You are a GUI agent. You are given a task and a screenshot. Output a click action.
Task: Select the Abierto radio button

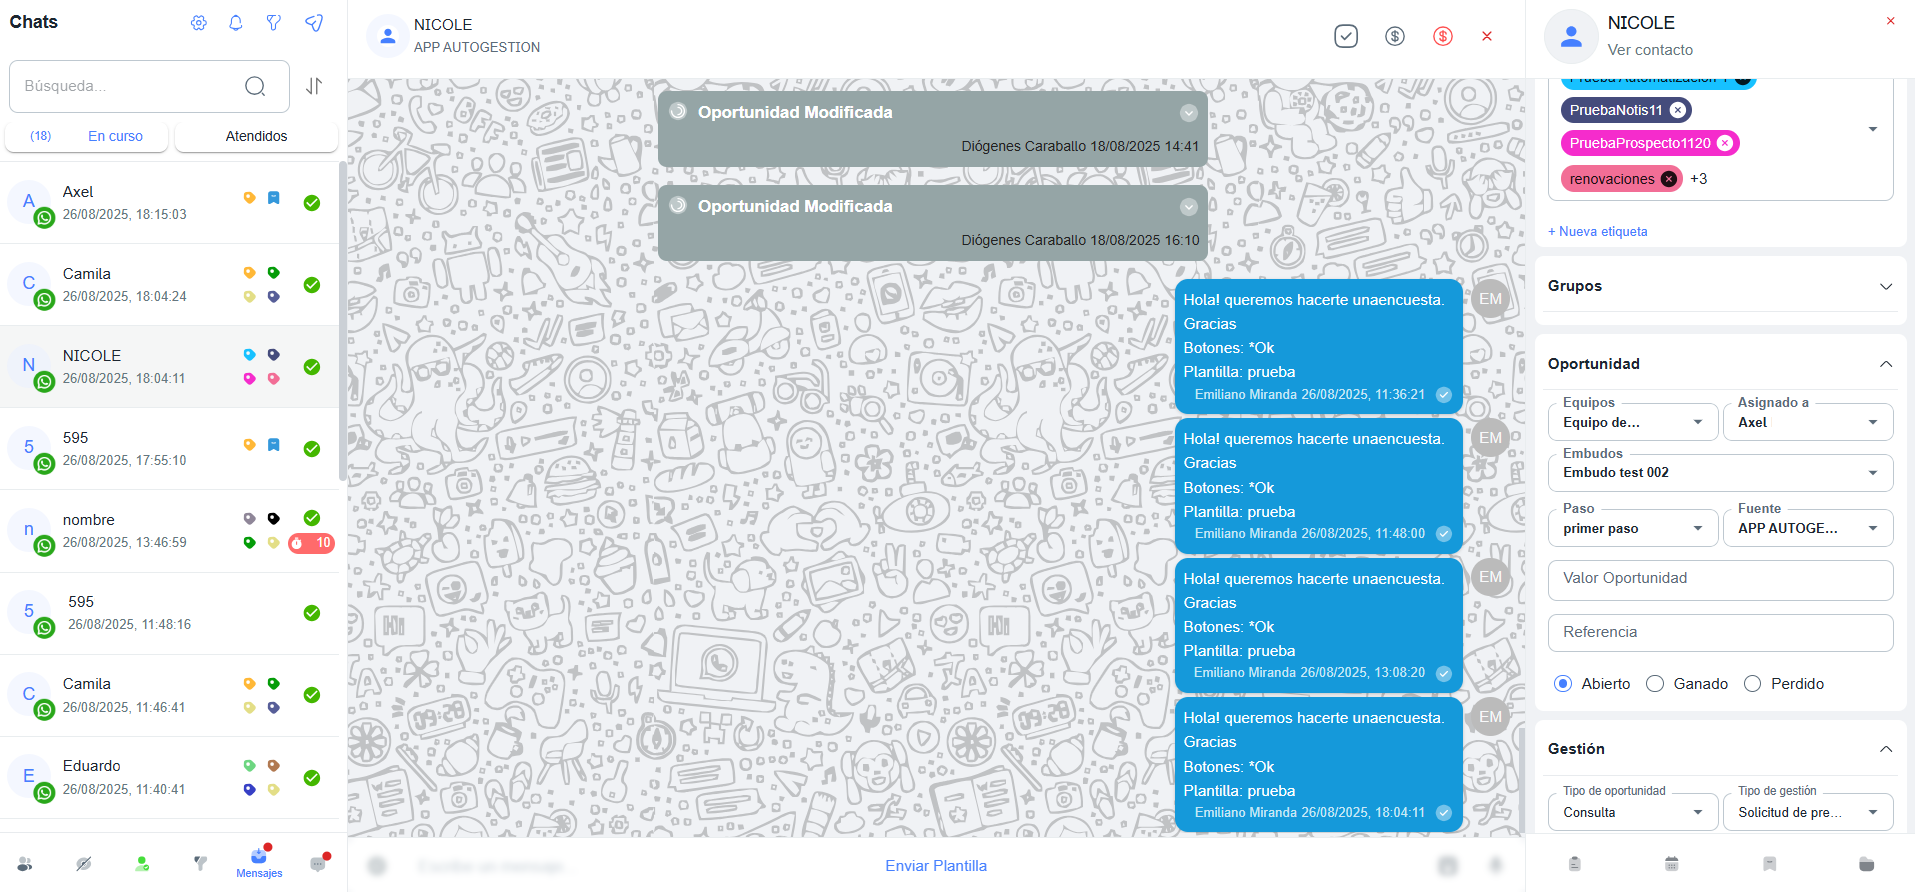[1563, 684]
